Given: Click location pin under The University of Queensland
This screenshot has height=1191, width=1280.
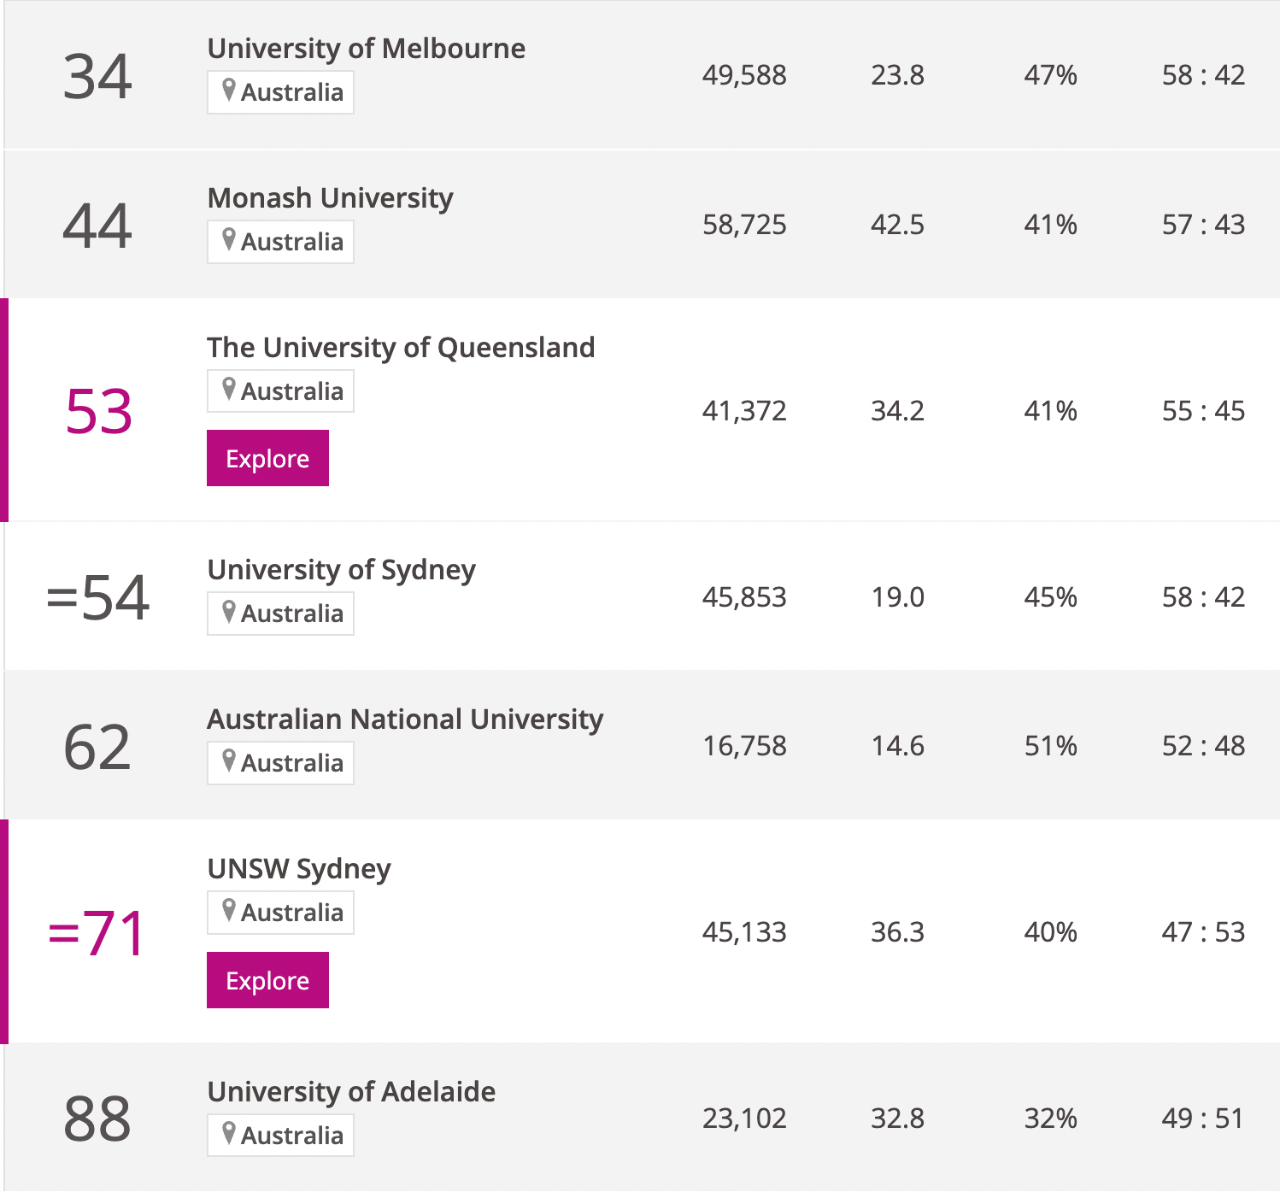Looking at the screenshot, I should [x=229, y=390].
